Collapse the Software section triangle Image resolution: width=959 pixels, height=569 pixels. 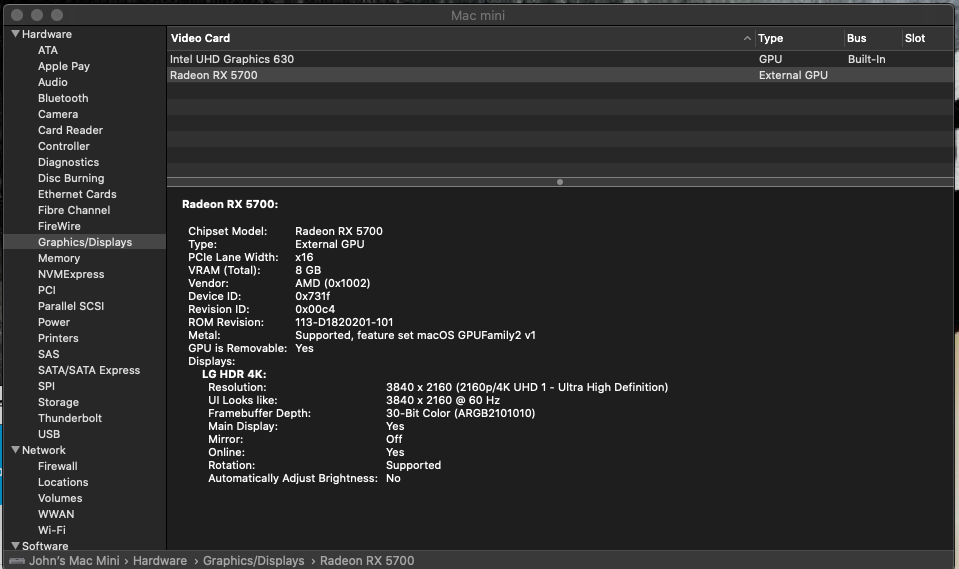pyautogui.click(x=15, y=545)
